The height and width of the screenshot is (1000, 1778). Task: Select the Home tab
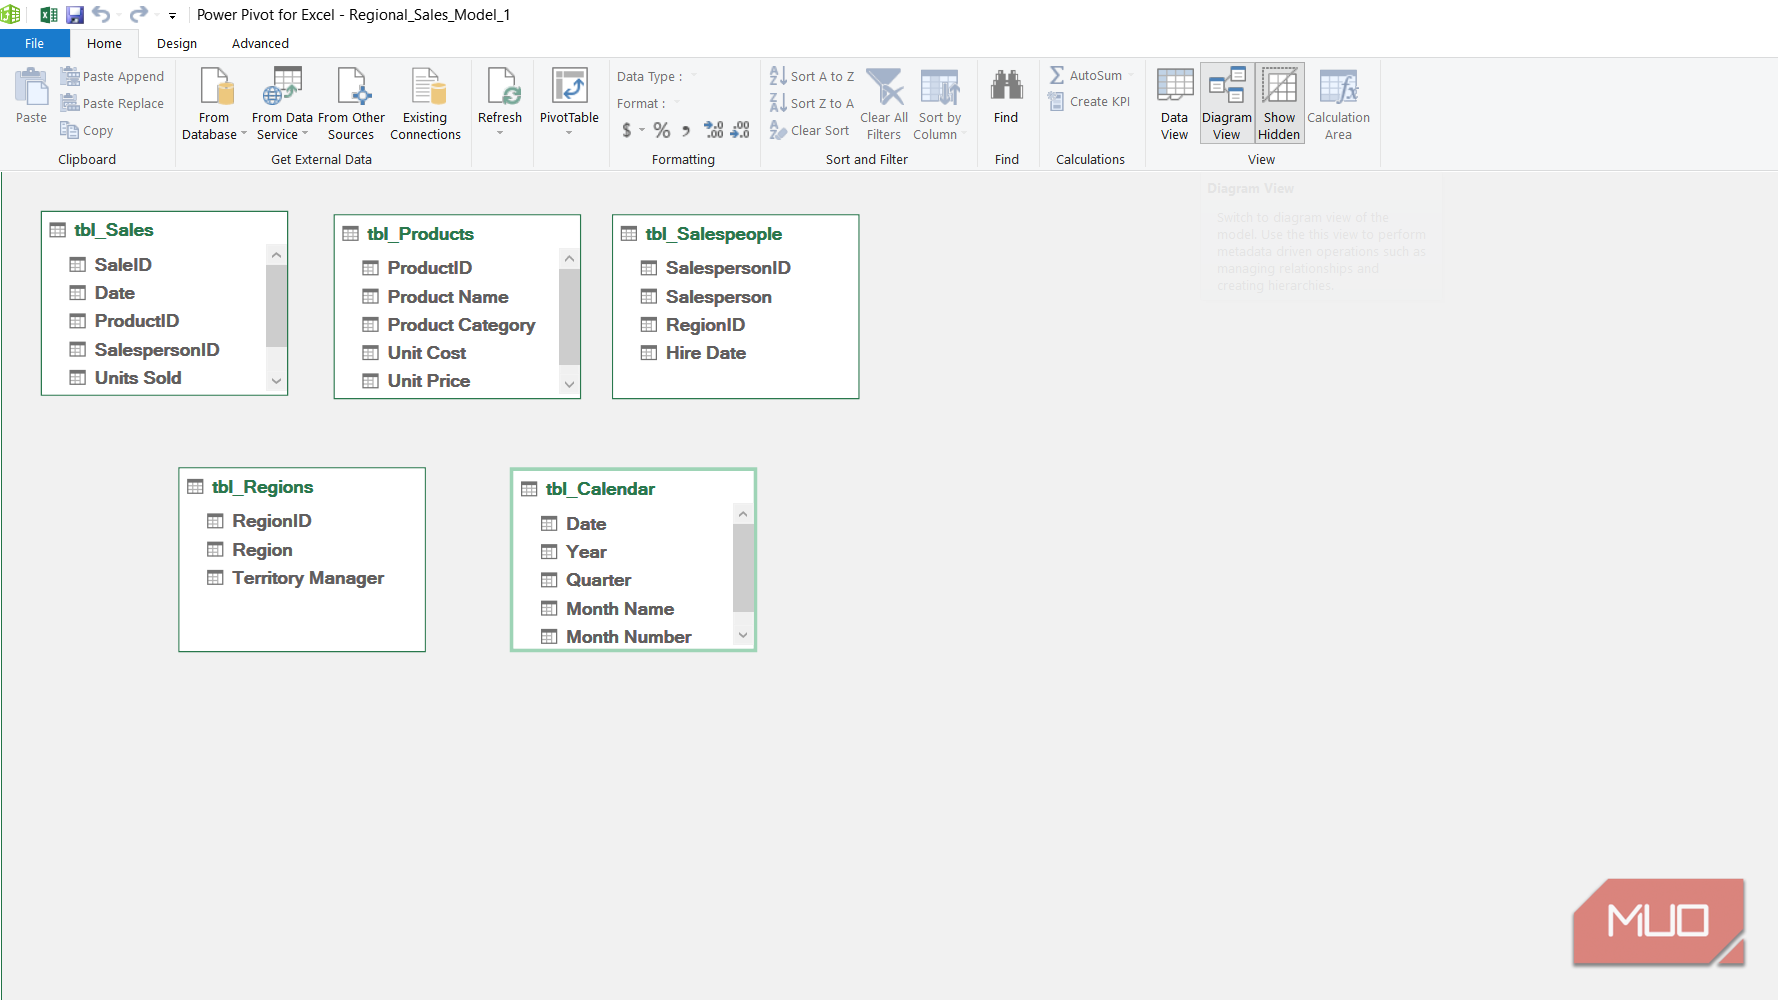104,43
